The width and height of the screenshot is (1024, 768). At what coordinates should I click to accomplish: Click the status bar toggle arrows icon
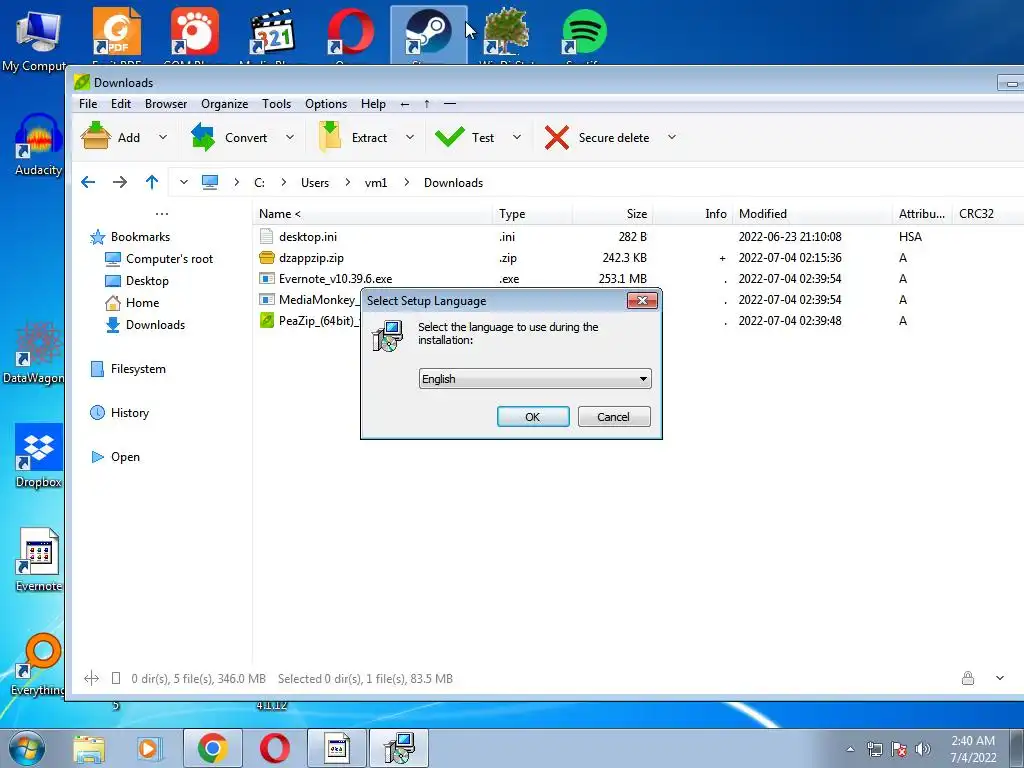point(91,679)
